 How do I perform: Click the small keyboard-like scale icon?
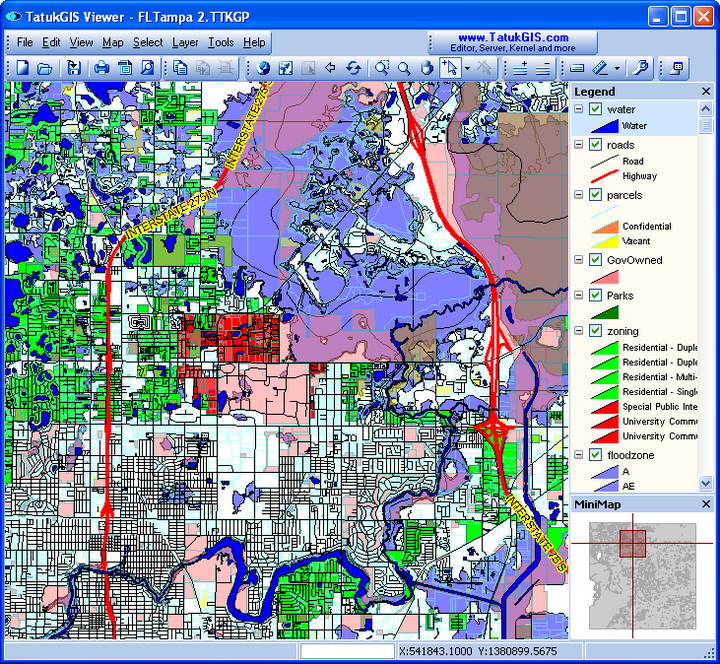coord(577,68)
